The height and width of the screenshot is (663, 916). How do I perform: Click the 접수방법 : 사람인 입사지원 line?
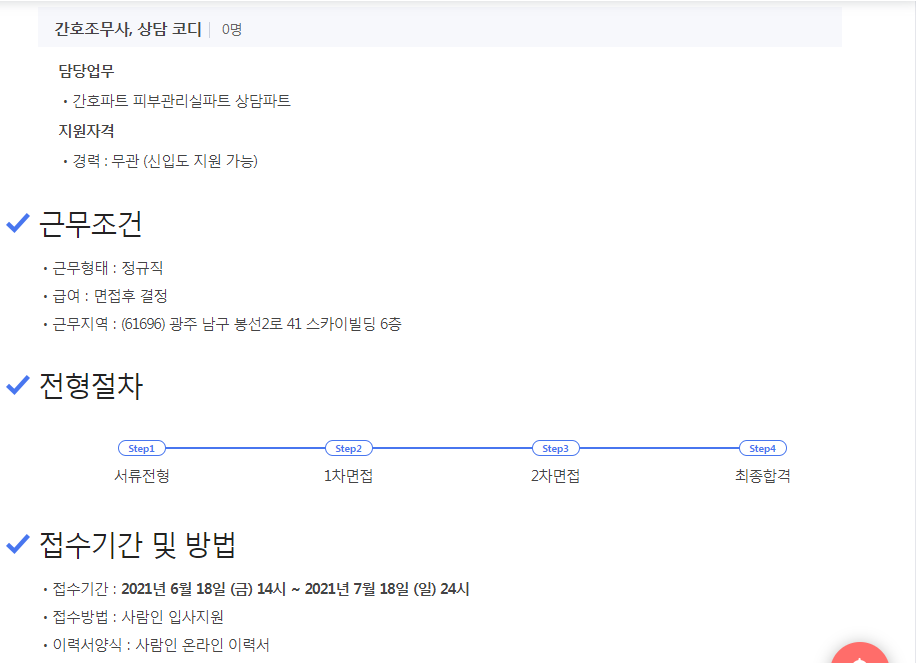pos(138,617)
